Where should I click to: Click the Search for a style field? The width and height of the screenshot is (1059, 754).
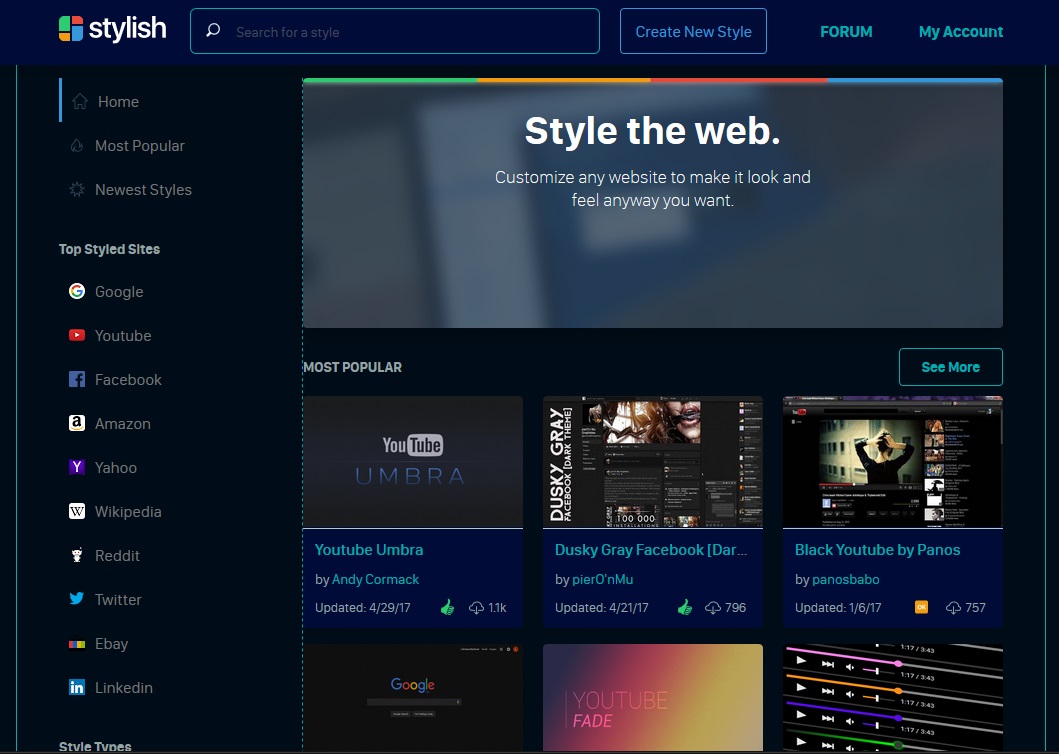point(395,31)
